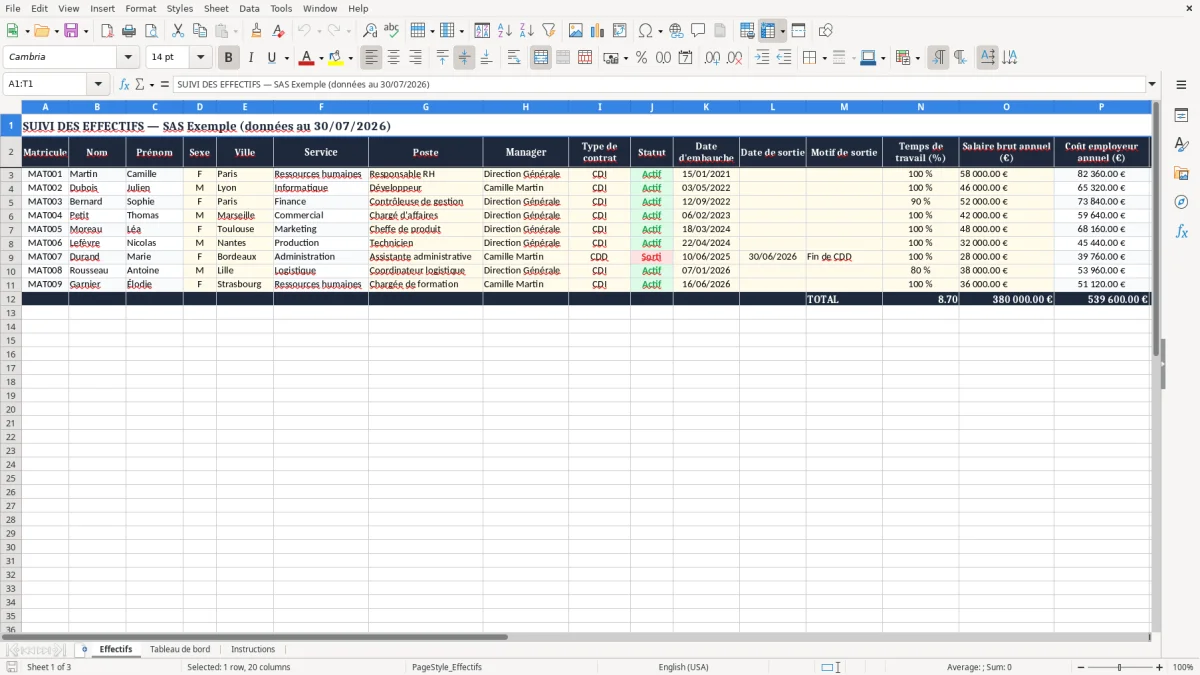Toggle Italic formatting button
Image resolution: width=1200 pixels, height=675 pixels.
(x=251, y=58)
